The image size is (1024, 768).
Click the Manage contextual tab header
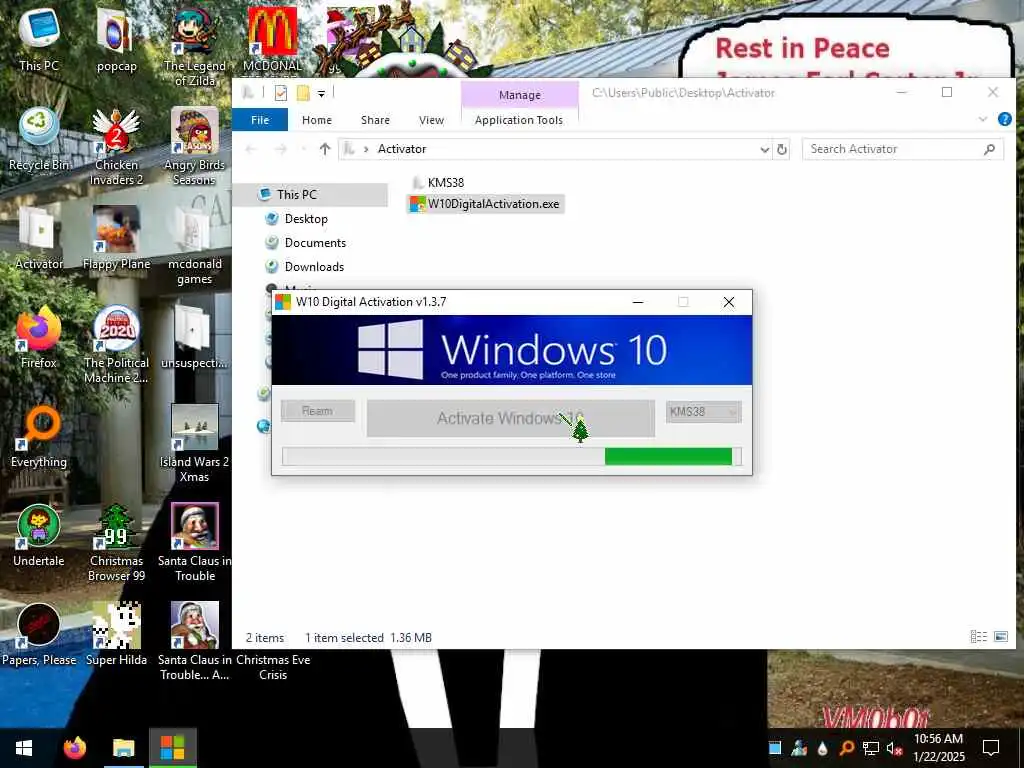coord(520,95)
